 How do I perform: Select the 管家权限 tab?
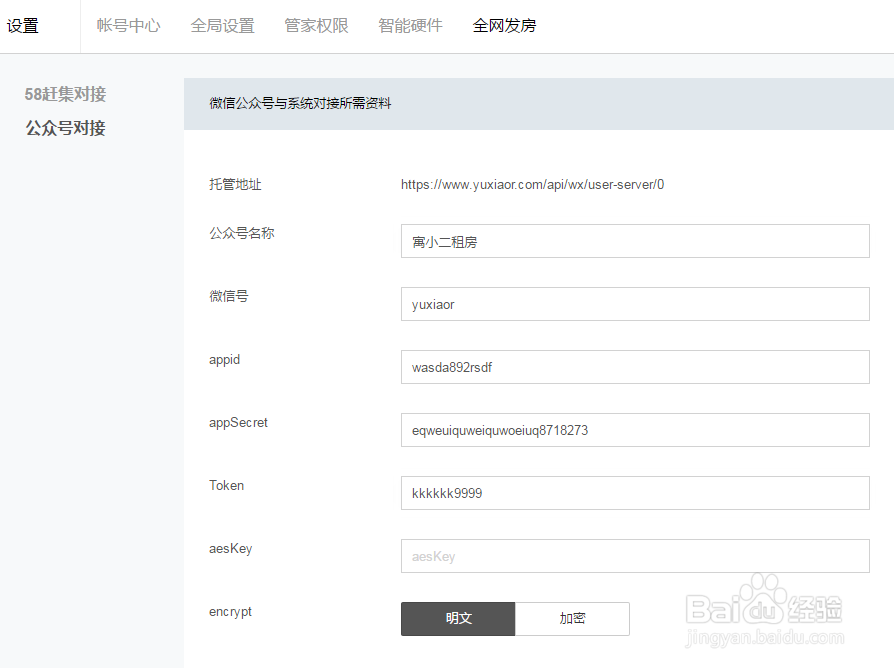pyautogui.click(x=316, y=26)
